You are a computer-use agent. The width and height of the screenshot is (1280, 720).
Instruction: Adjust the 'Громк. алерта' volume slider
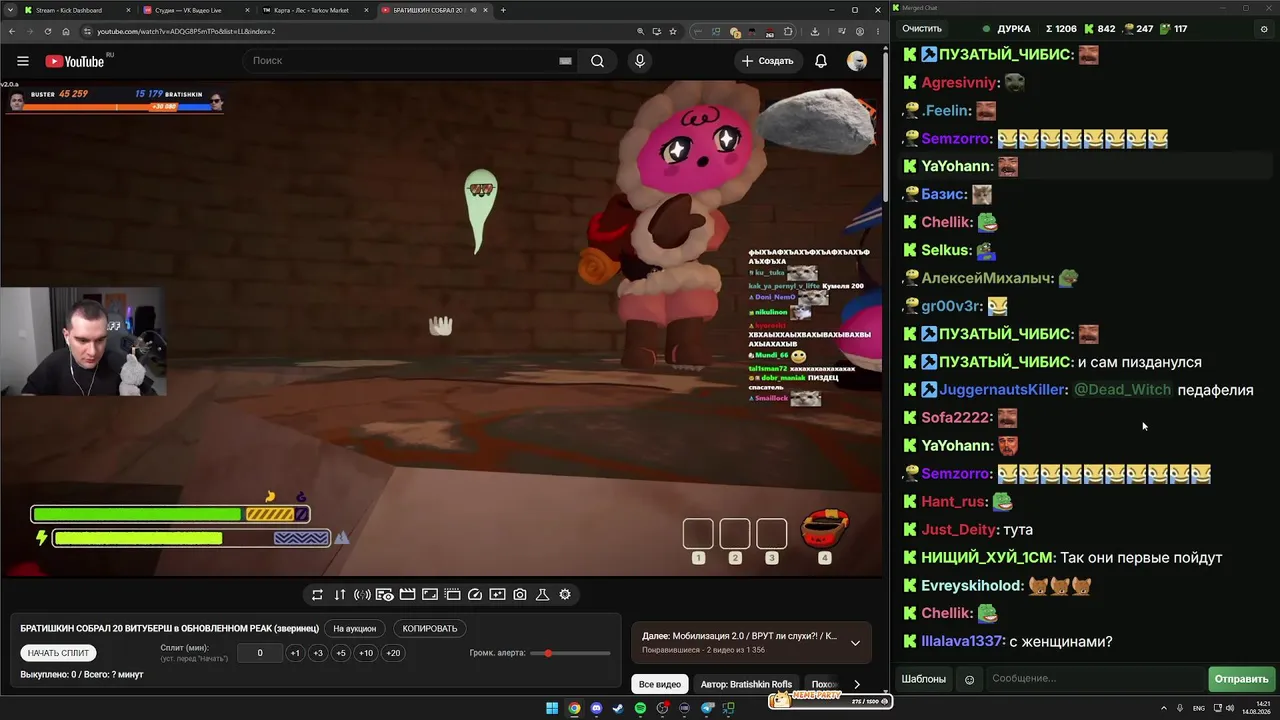click(572, 653)
